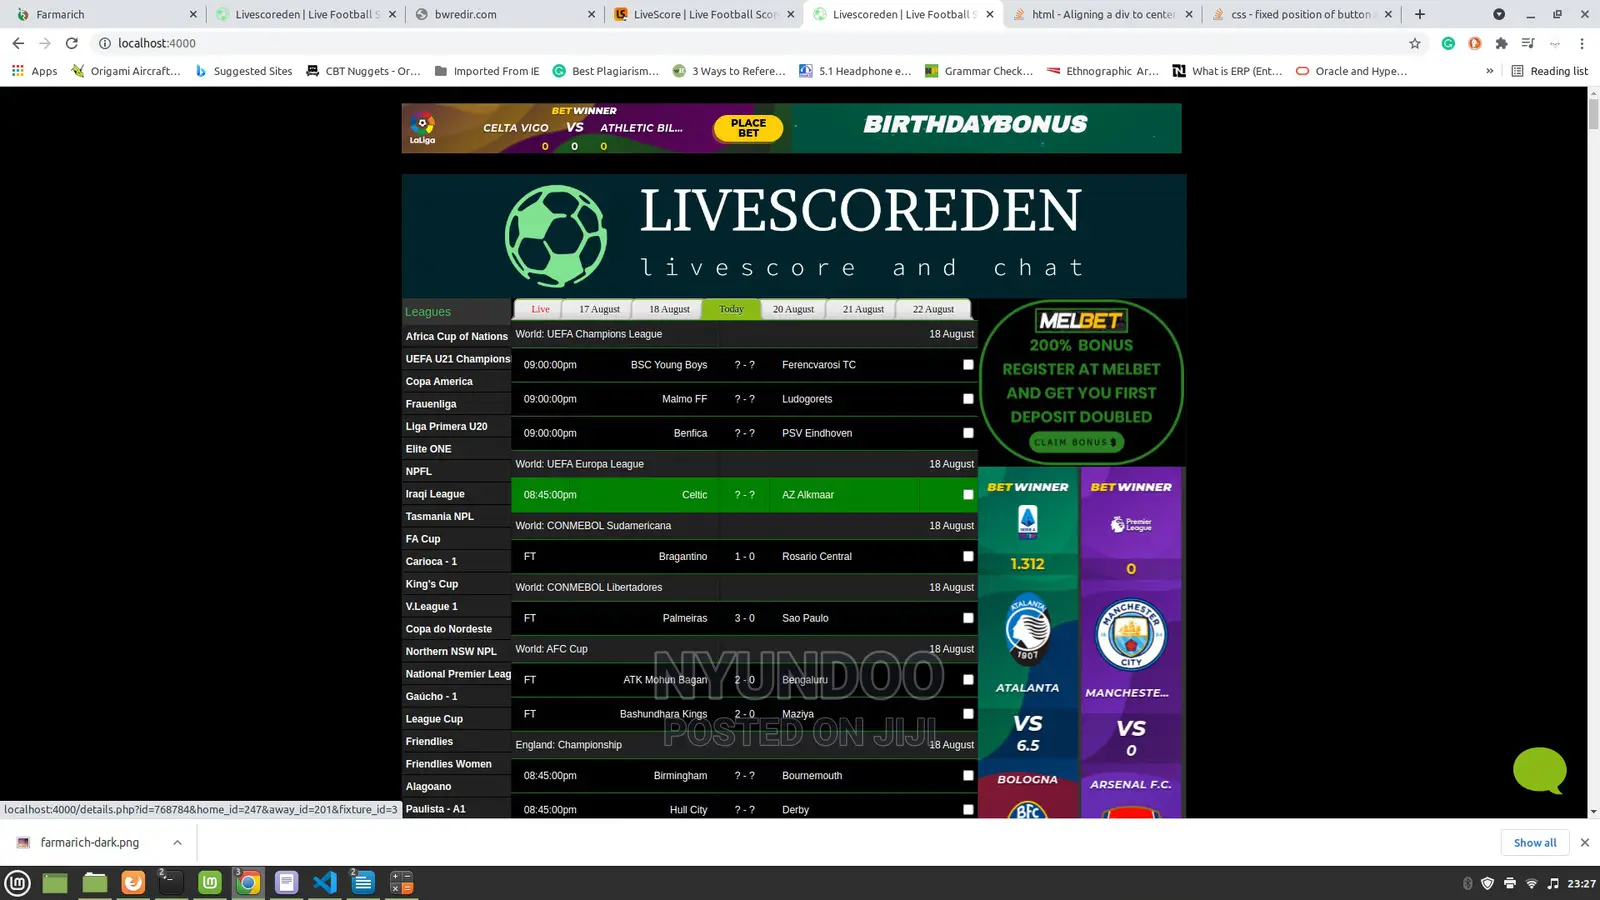Open the calculator from the panel
Image resolution: width=1600 pixels, height=900 pixels.
point(401,883)
